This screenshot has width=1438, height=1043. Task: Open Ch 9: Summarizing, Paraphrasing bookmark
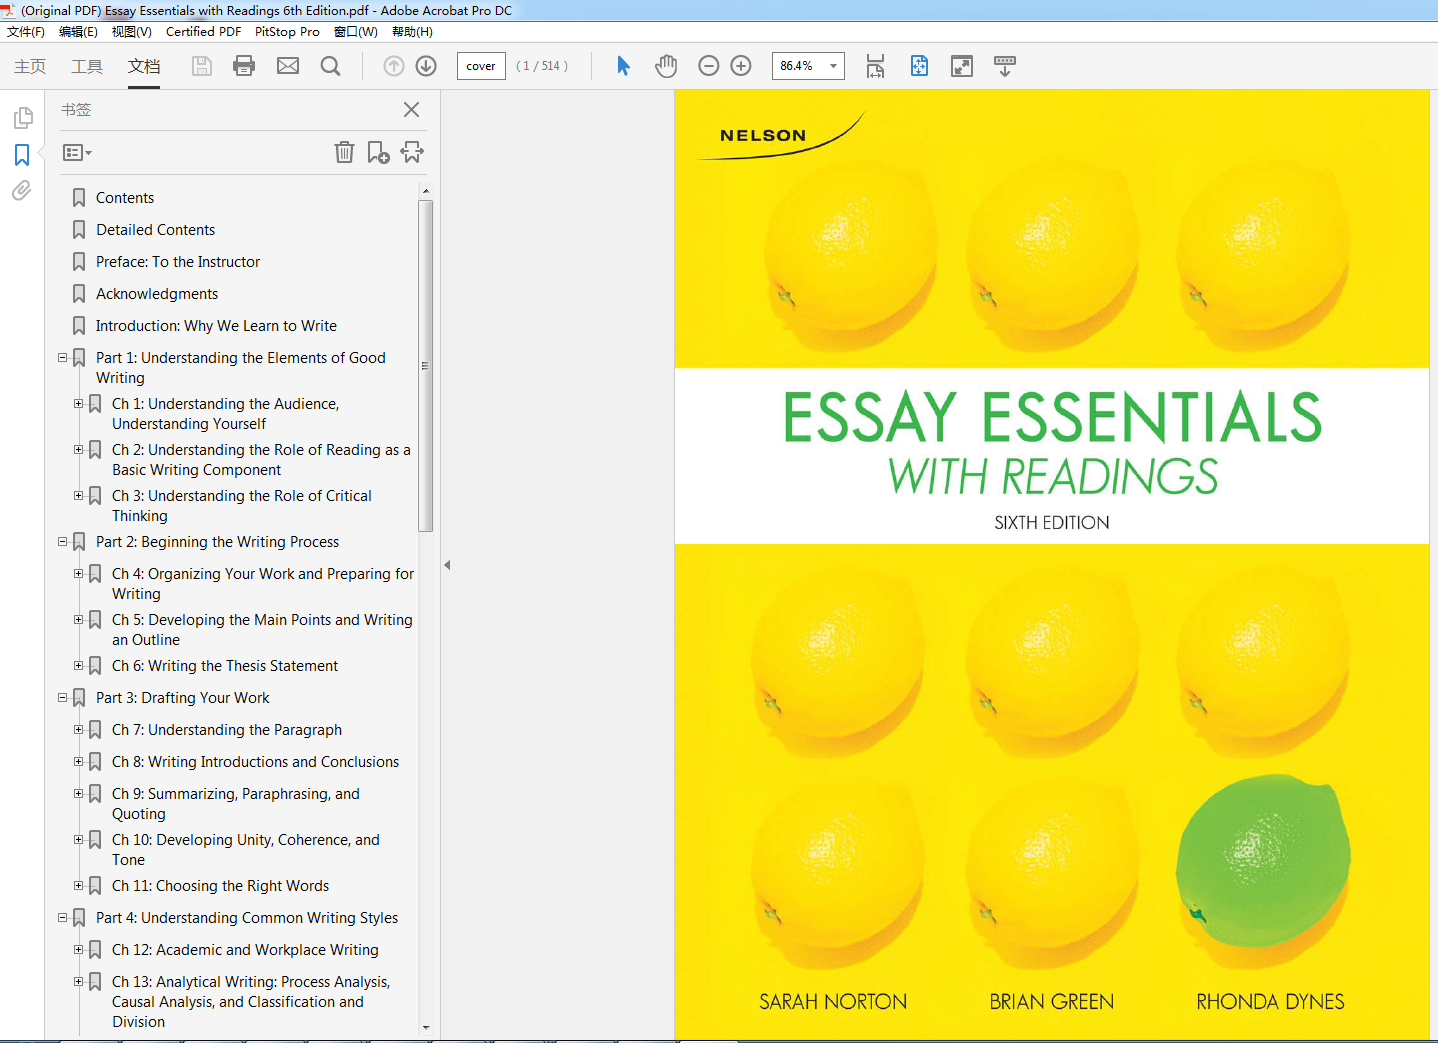[x=236, y=804]
